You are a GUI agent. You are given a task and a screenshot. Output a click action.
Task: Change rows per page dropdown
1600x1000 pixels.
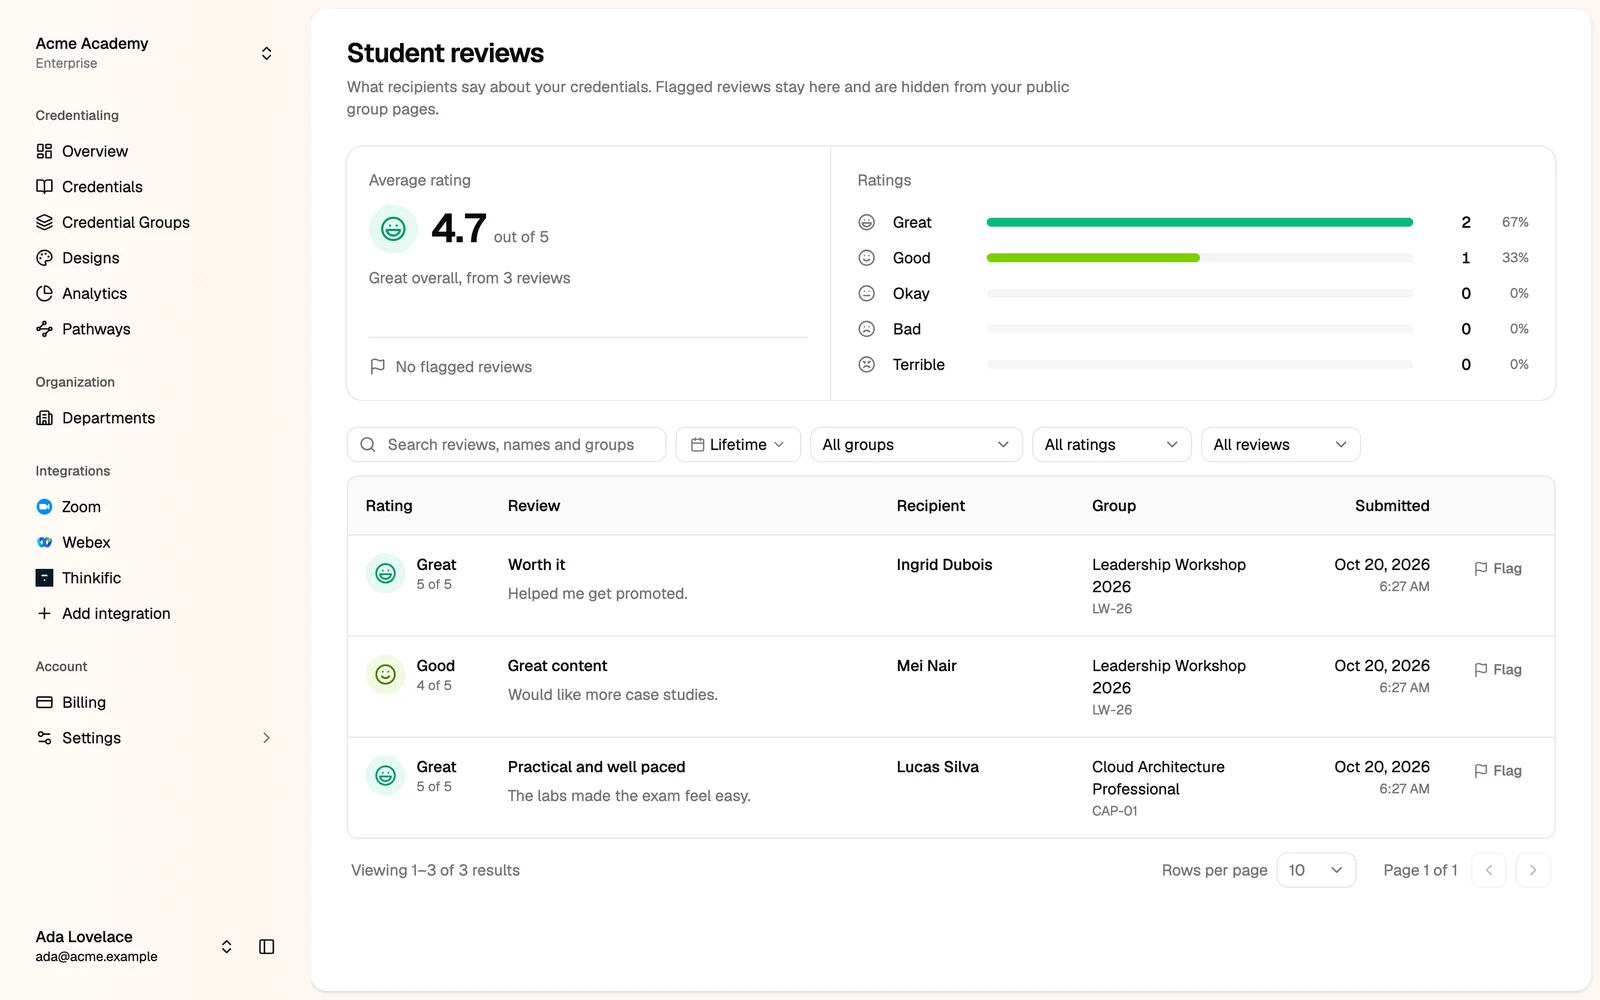pyautogui.click(x=1316, y=870)
